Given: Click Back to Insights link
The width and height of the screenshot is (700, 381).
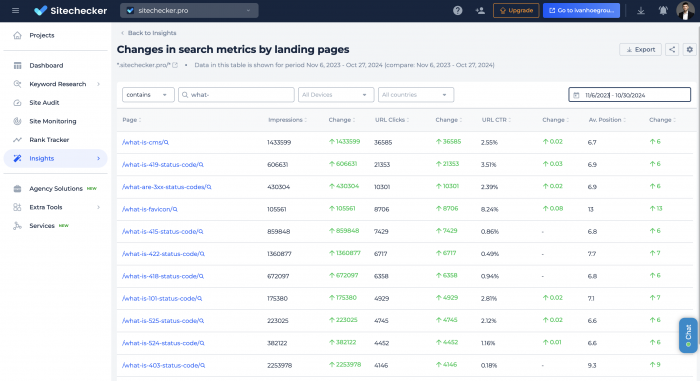Looking at the screenshot, I should click(x=149, y=33).
